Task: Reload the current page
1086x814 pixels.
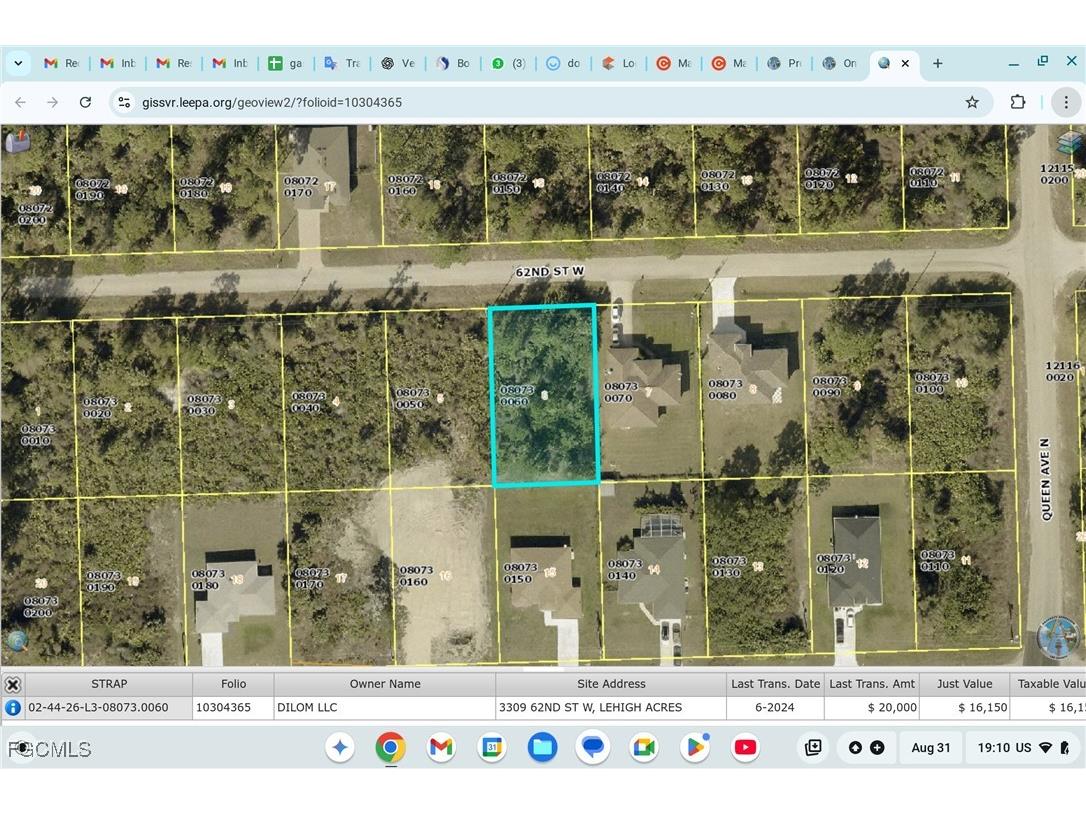Action: pyautogui.click(x=85, y=101)
